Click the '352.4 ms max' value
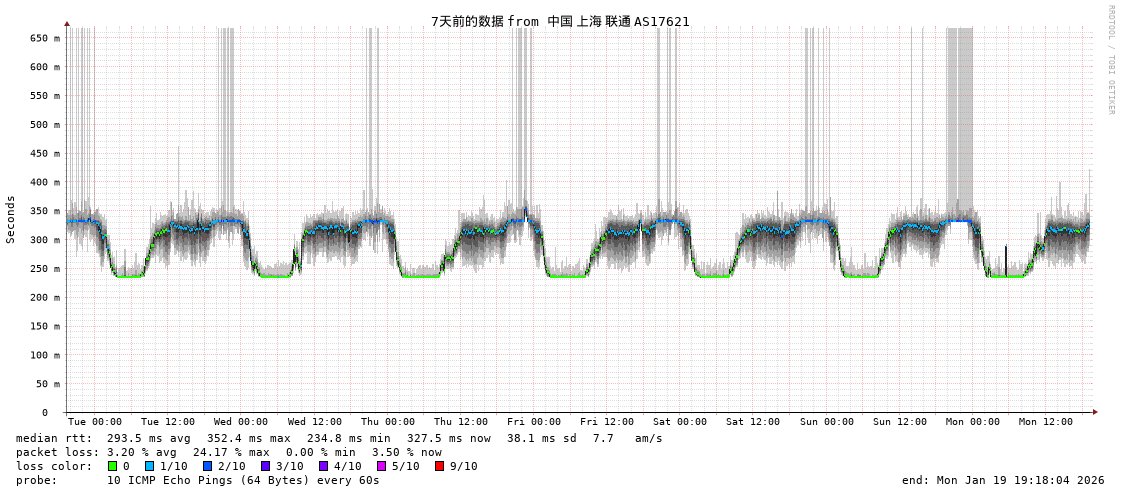The image size is (1121, 494). 249,438
